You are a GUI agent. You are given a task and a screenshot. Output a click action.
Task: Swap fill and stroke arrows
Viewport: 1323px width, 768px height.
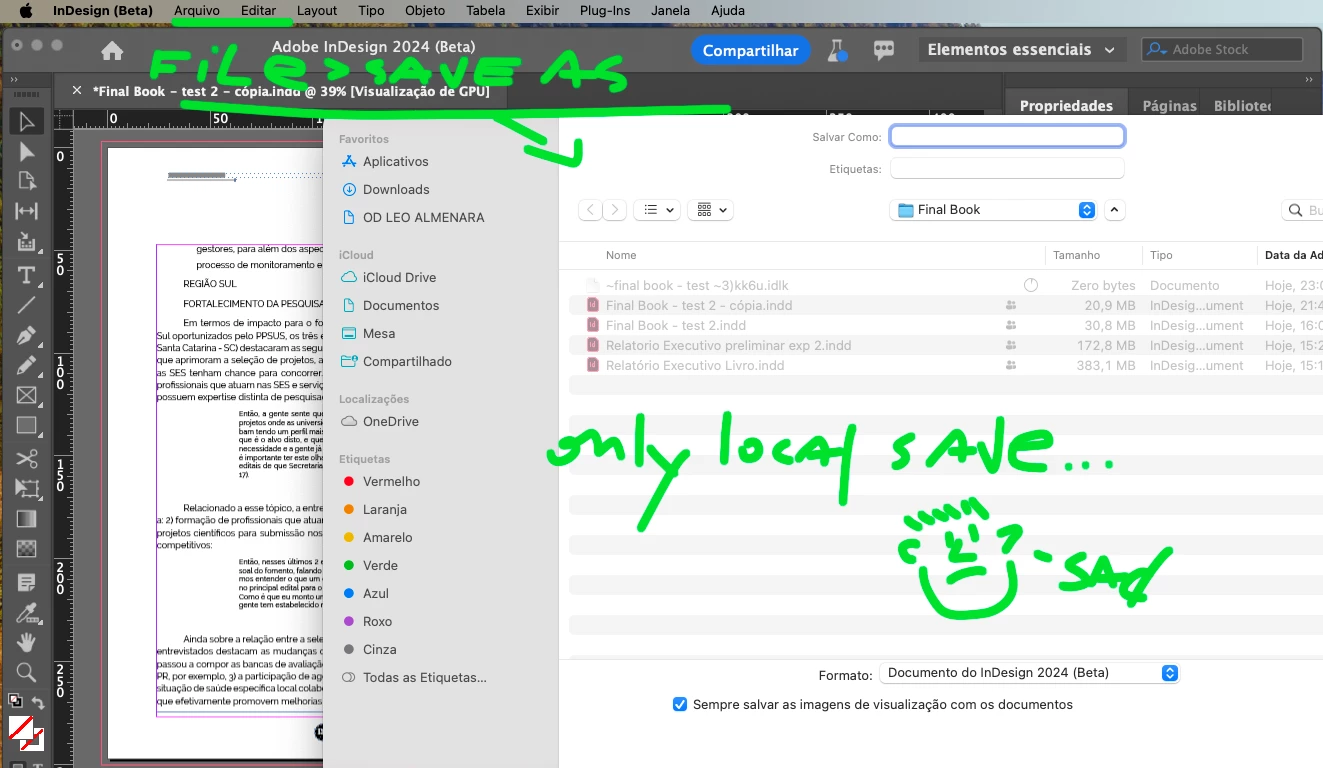coord(38,703)
